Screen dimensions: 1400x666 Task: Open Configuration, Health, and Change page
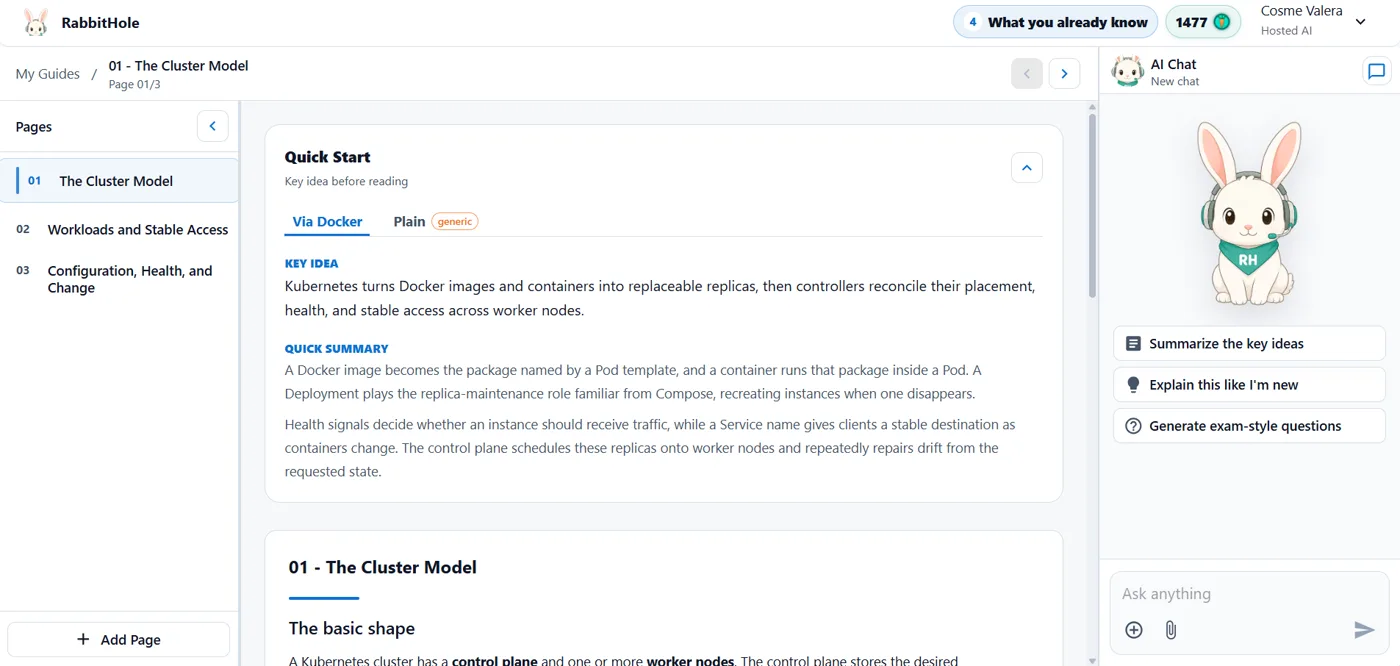[x=119, y=279]
